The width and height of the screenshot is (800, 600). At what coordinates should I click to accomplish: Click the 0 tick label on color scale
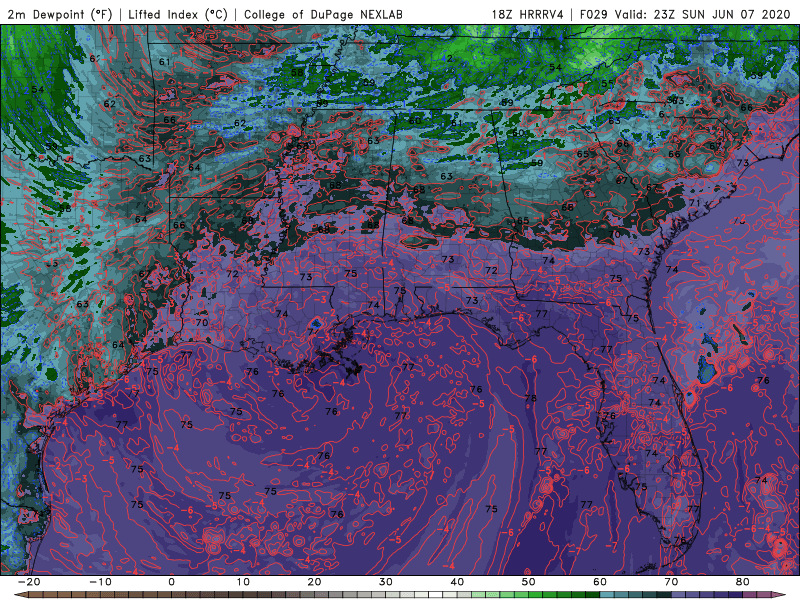pos(171,582)
